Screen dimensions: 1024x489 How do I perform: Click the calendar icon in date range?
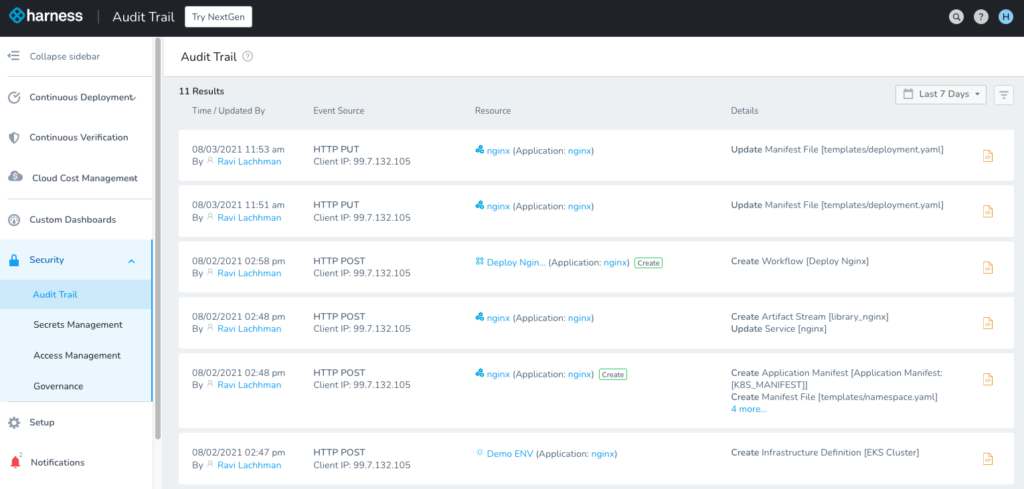tap(908, 94)
